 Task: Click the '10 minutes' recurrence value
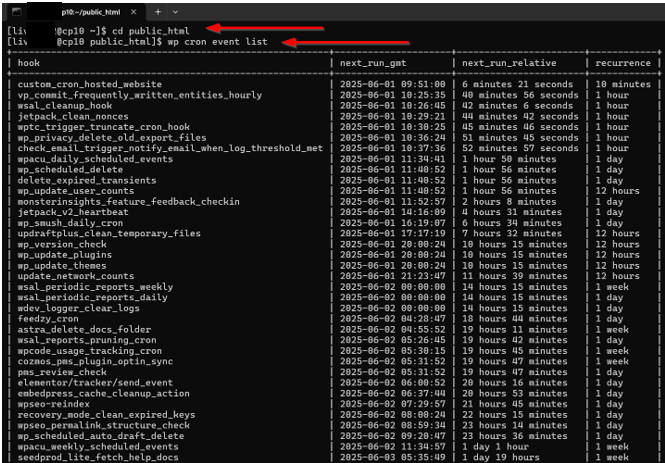tap(622, 85)
